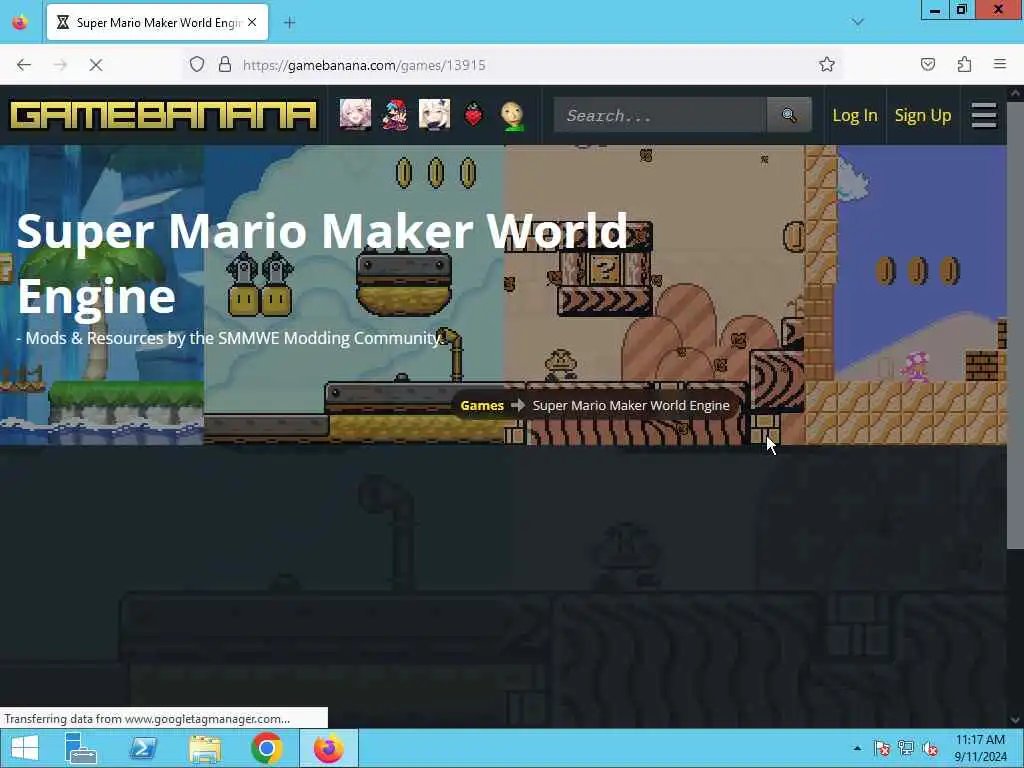Show hidden system tray icons
Screen dimensions: 1024x768
(857, 748)
